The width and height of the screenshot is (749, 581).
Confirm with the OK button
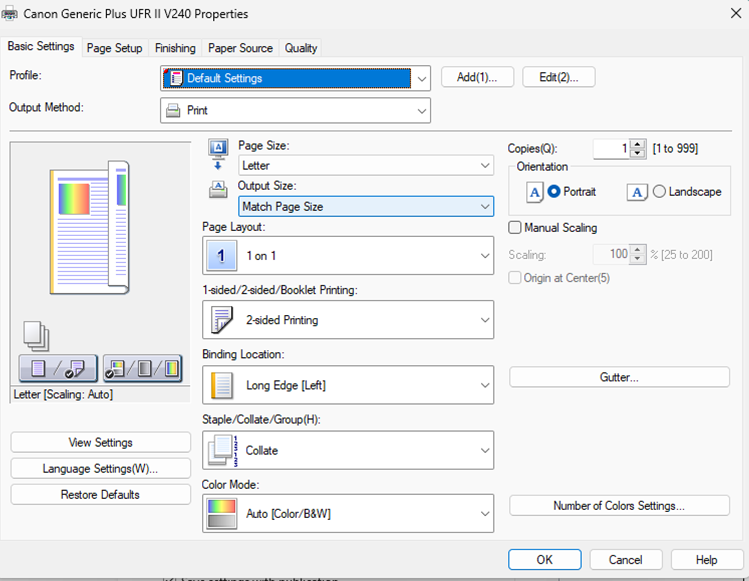point(545,559)
